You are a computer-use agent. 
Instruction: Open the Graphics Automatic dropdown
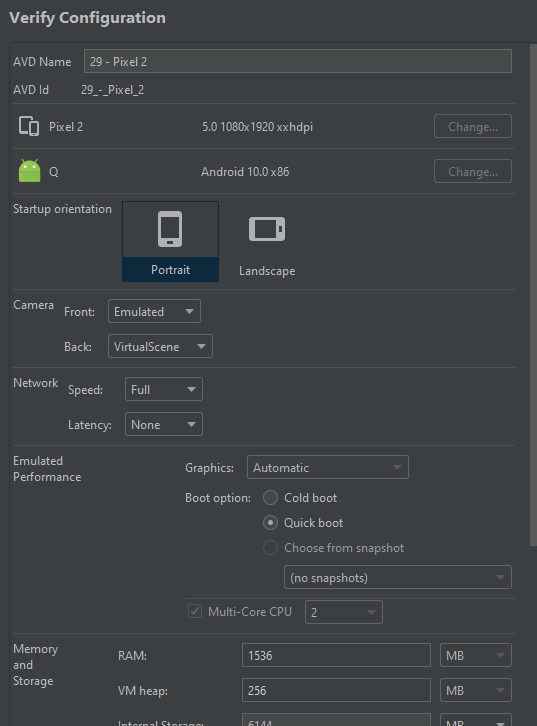click(328, 467)
